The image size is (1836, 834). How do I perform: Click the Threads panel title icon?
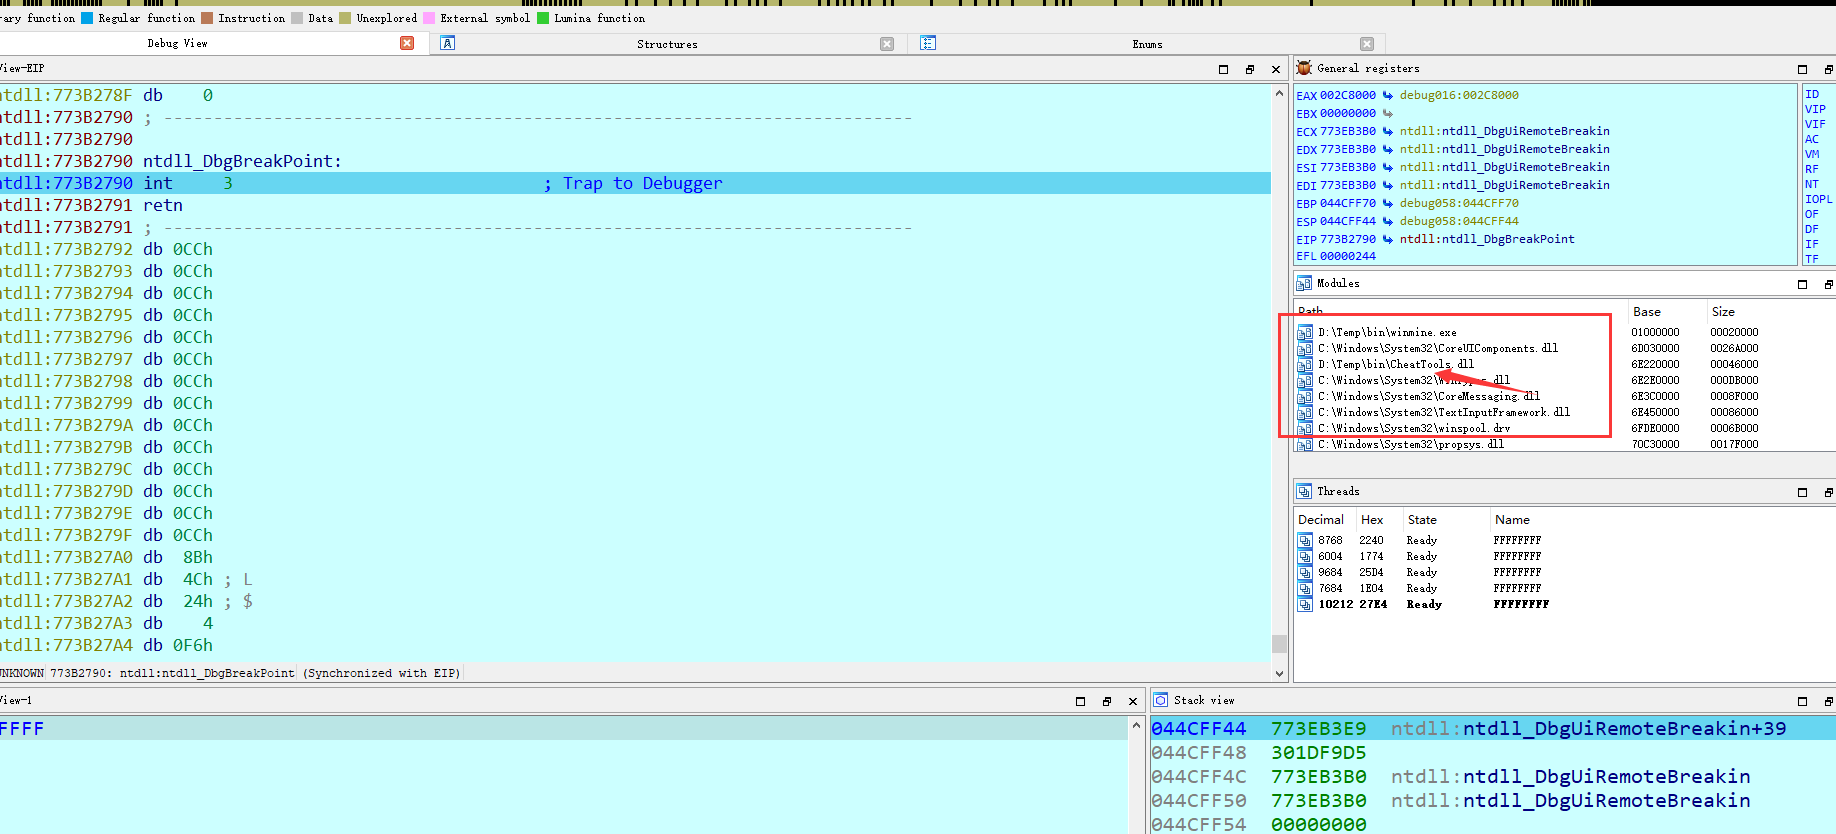point(1304,492)
